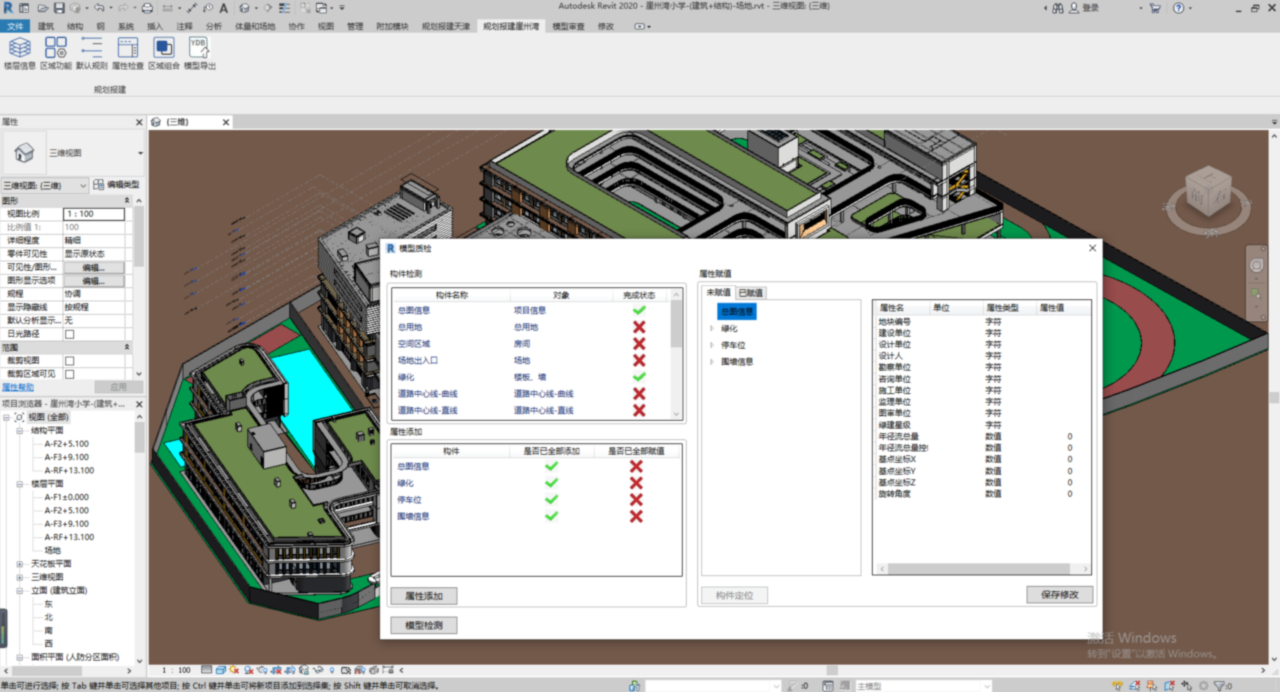Open the 建筑 ribbon tab
The width and height of the screenshot is (1280, 692).
(46, 26)
